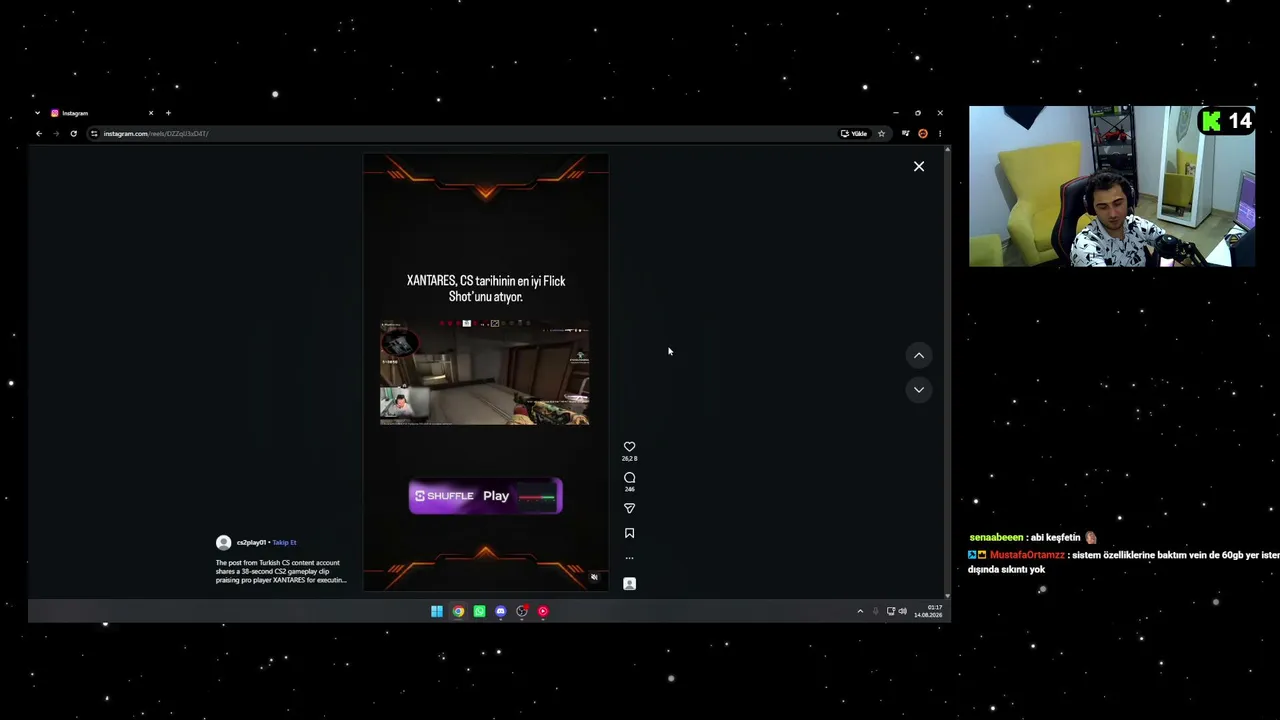Screen dimensions: 1280x720
Task: Open a new browser tab
Action: coord(168,113)
